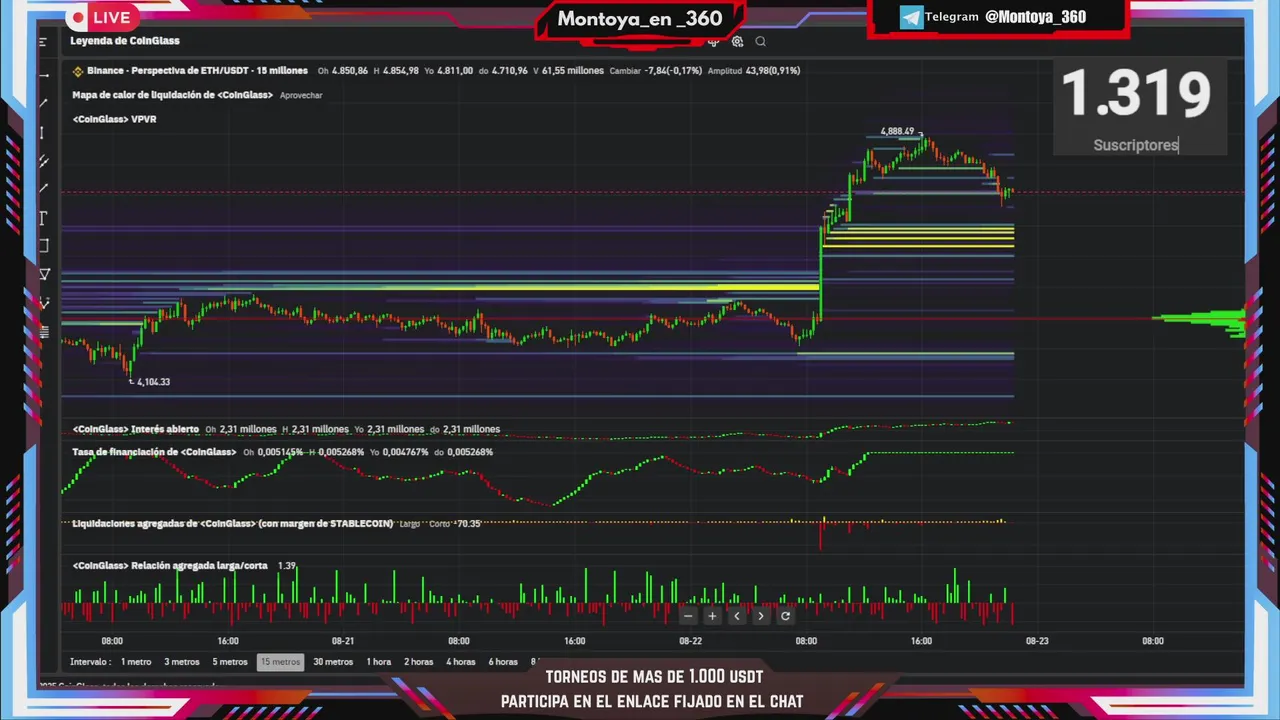Select the horizontal line drawing tool
The width and height of the screenshot is (1280, 720).
(x=43, y=76)
